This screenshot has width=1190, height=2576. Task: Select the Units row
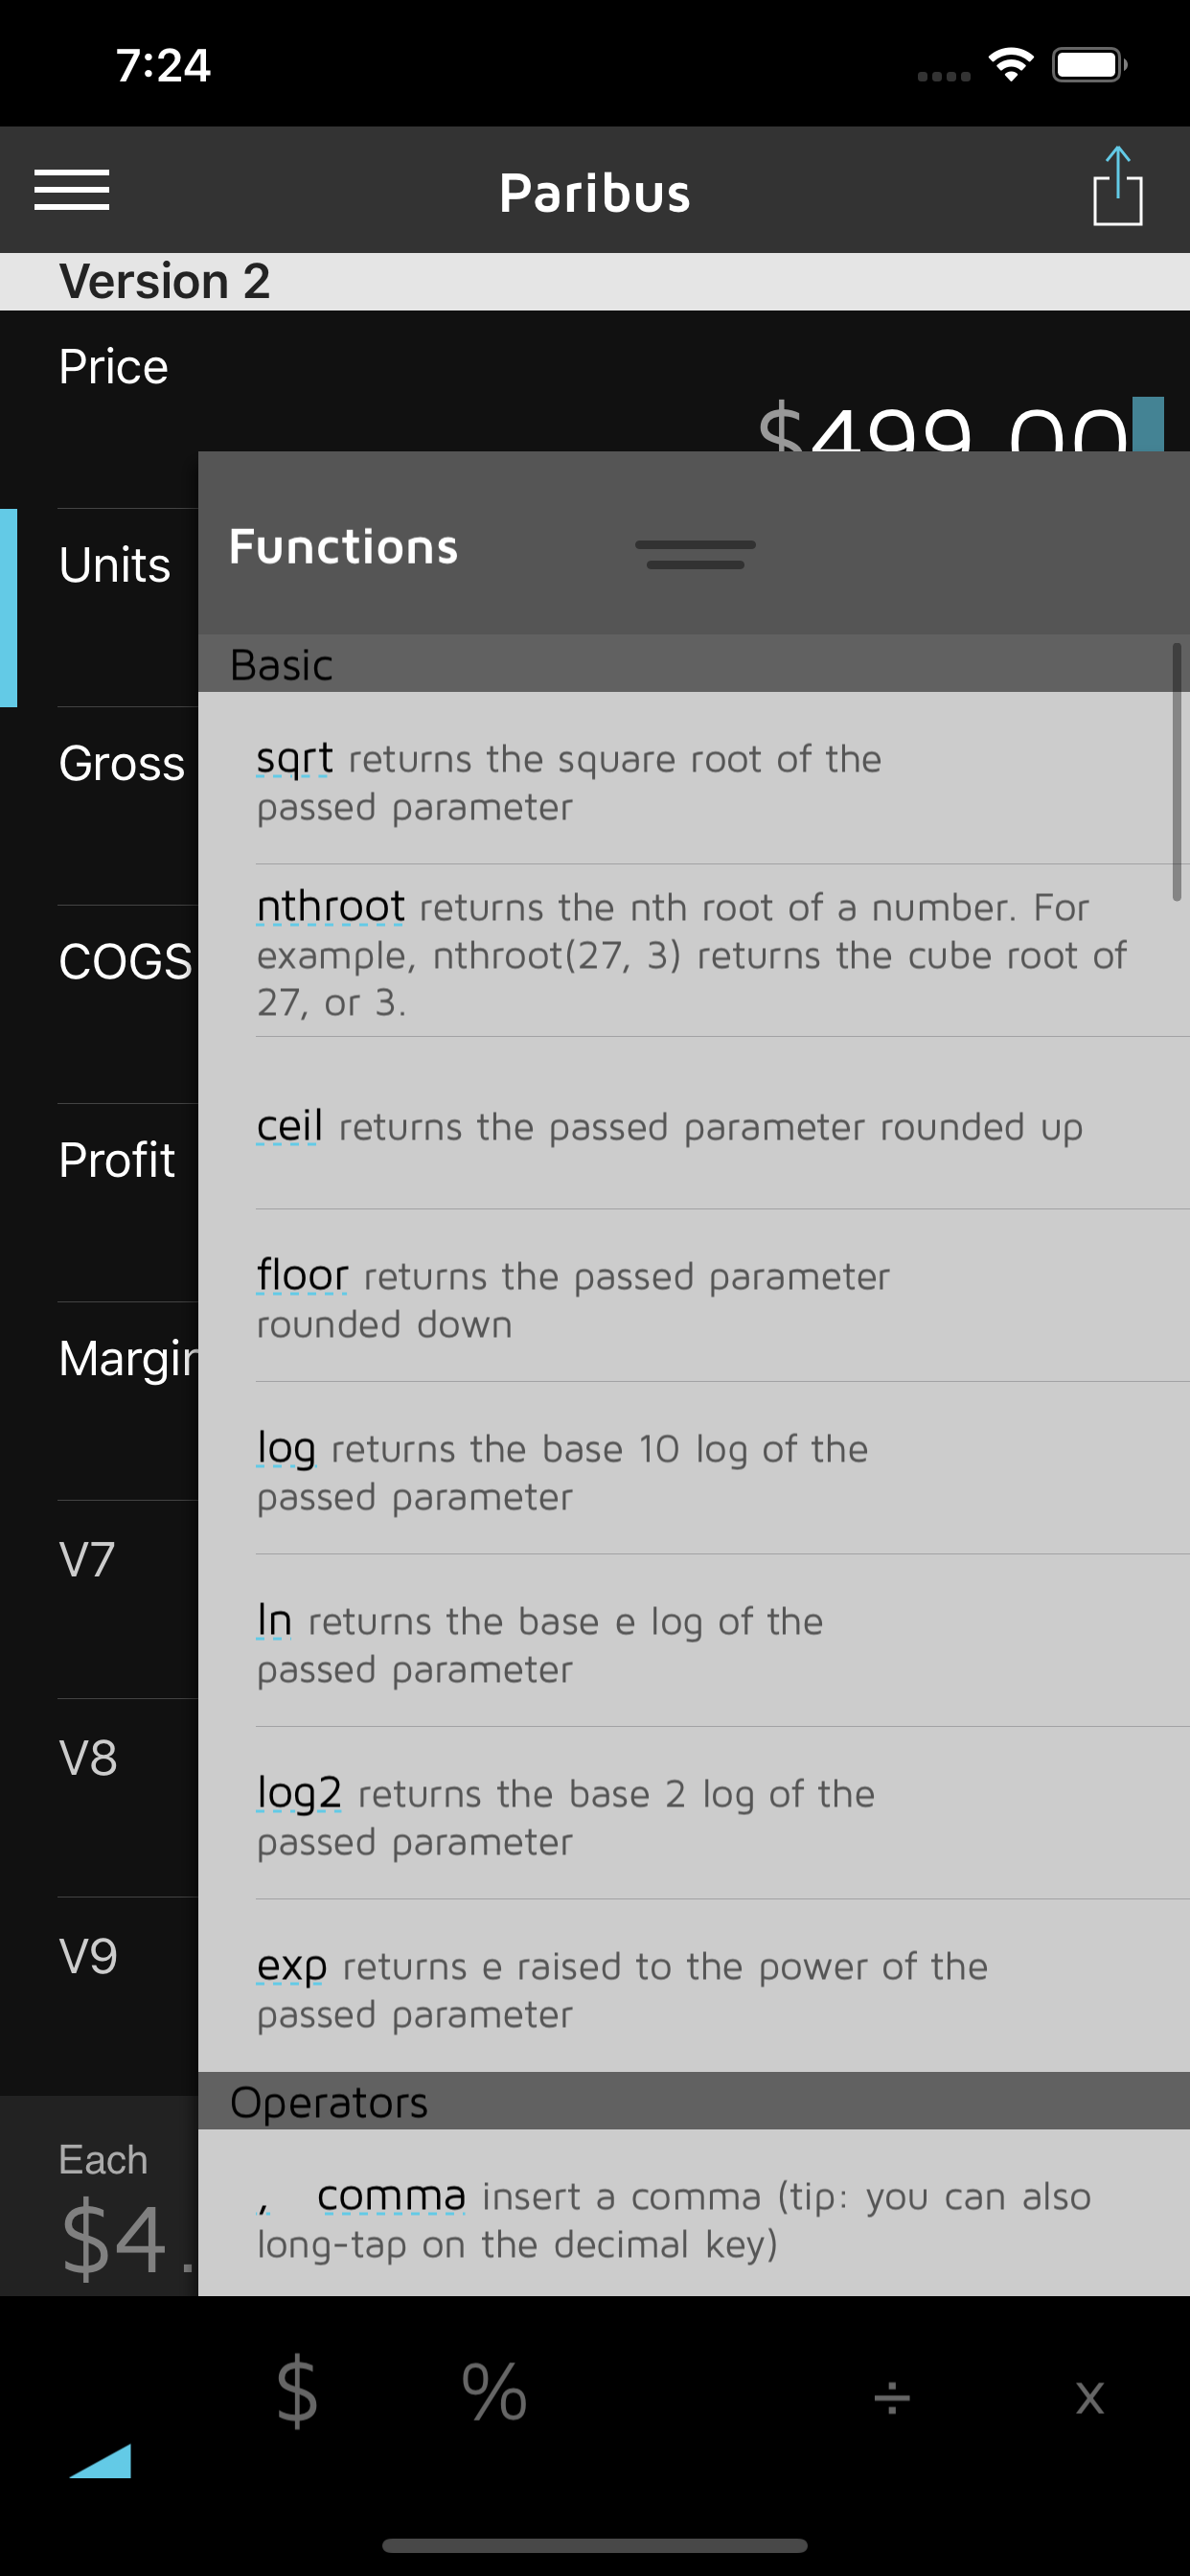click(x=115, y=566)
